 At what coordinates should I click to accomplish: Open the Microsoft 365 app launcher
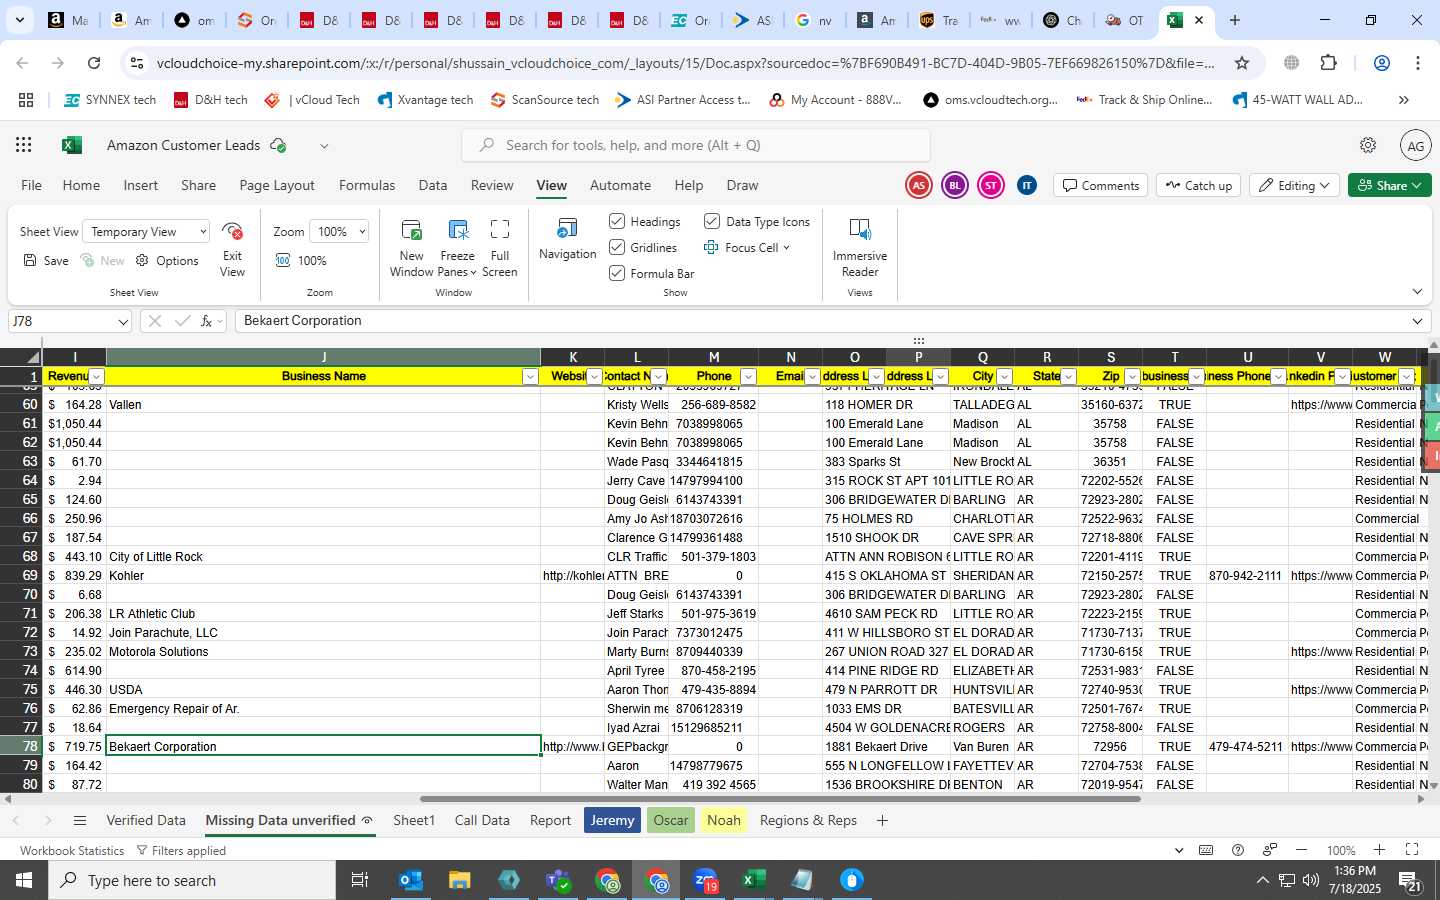click(x=24, y=145)
